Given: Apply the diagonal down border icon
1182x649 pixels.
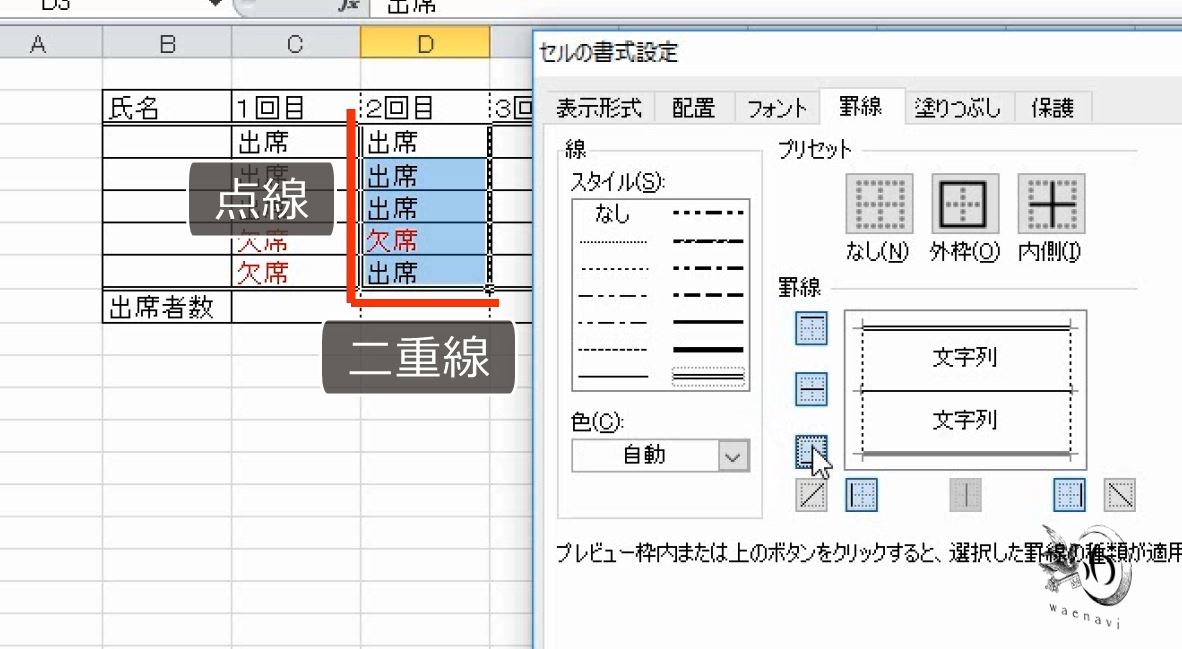Looking at the screenshot, I should [1119, 494].
